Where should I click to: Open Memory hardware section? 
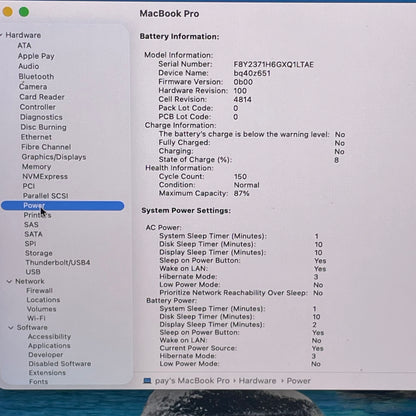point(36,167)
